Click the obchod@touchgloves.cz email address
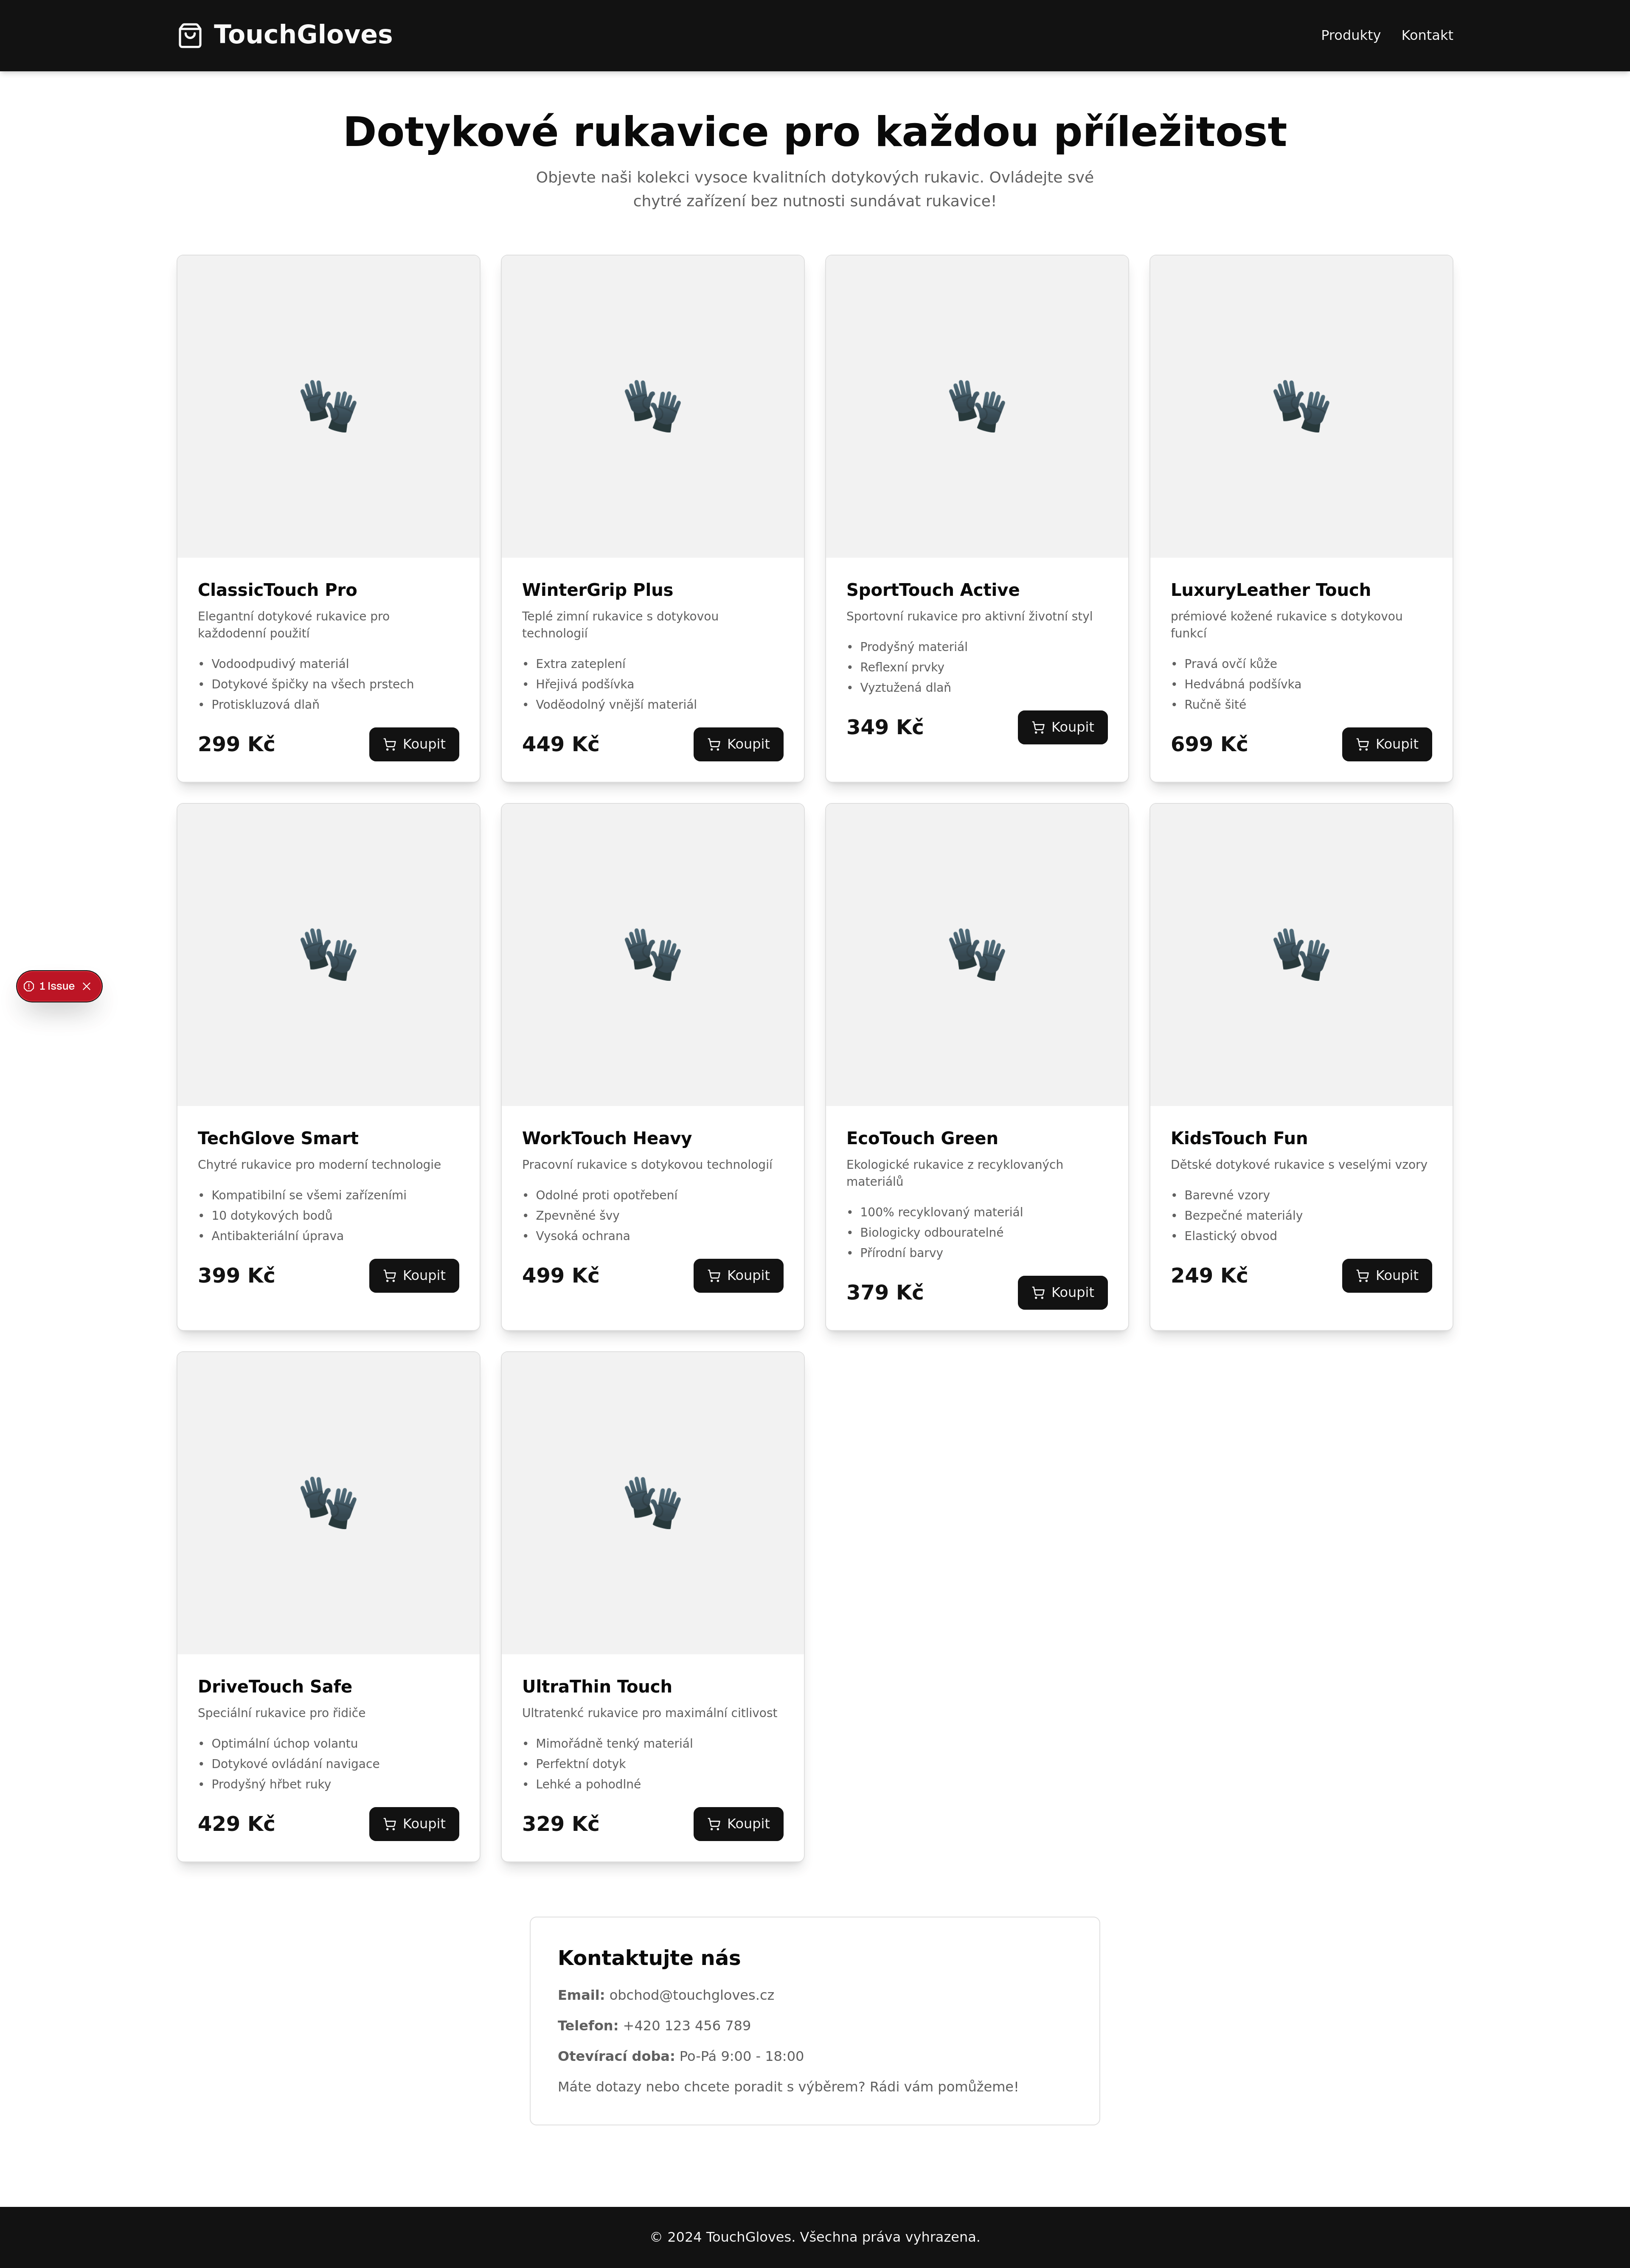Screen dimensions: 1630x2268 click(x=691, y=1995)
